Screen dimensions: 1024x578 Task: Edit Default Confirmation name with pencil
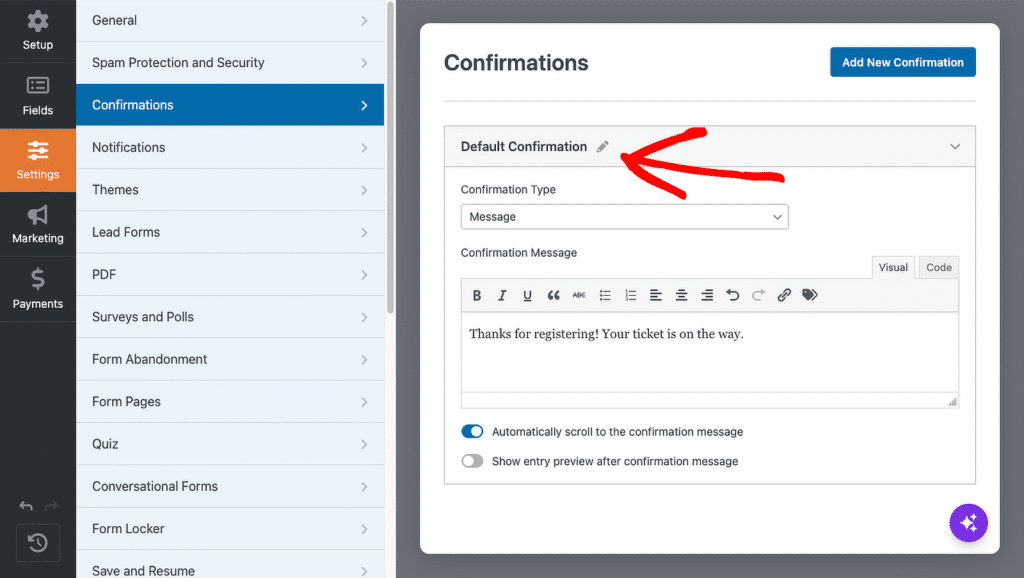pyautogui.click(x=602, y=146)
